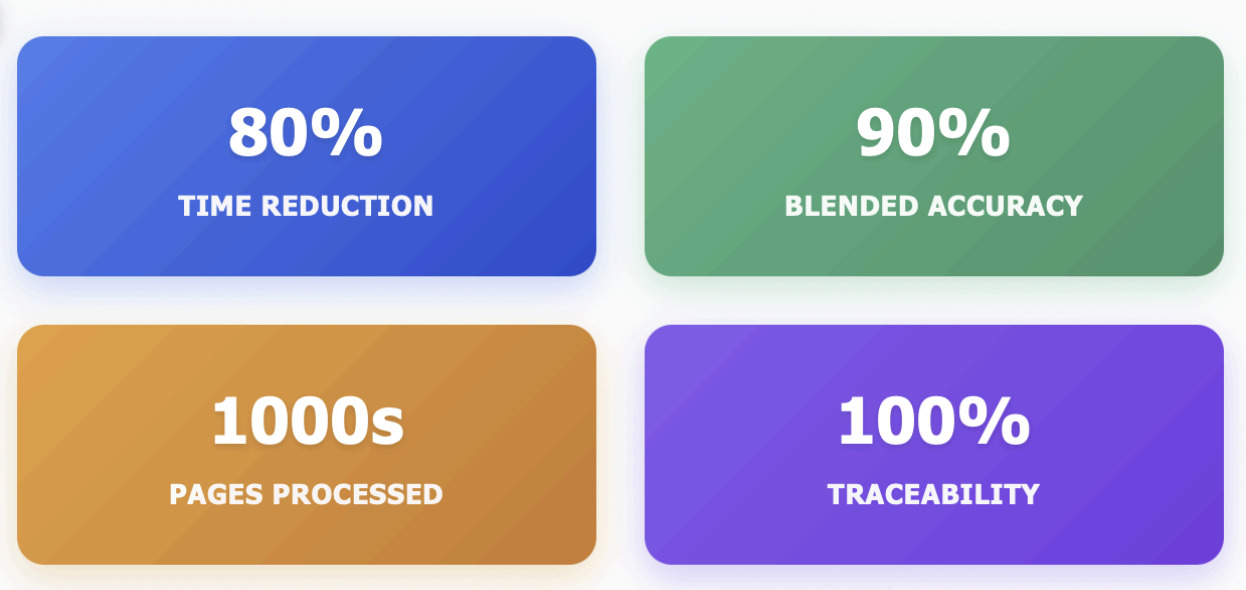This screenshot has height=590, width=1246.
Task: Click the PAGES PROCESSED label
Action: click(x=306, y=494)
